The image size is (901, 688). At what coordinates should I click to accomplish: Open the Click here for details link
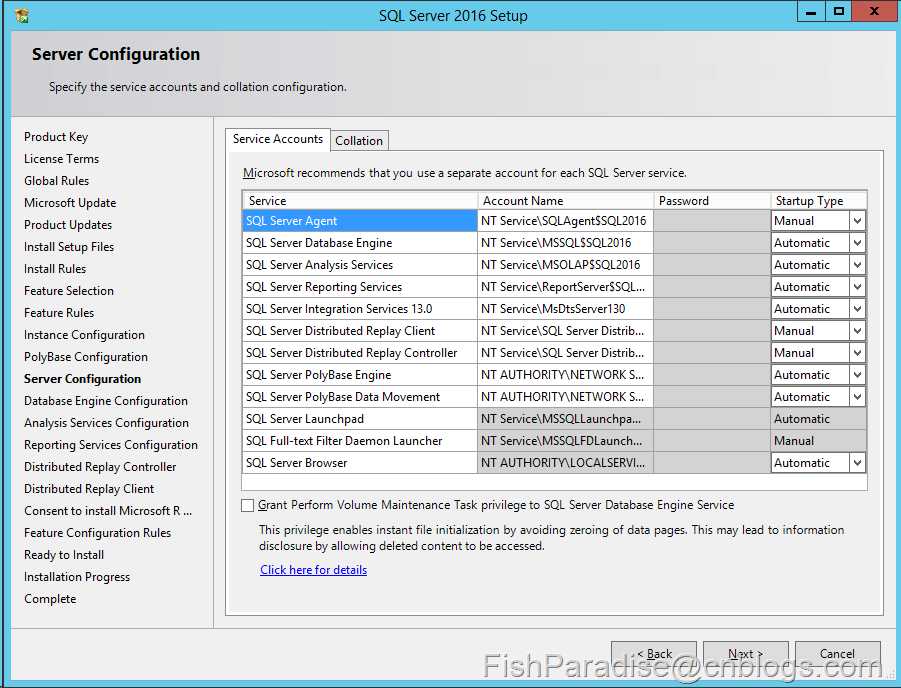pos(313,570)
